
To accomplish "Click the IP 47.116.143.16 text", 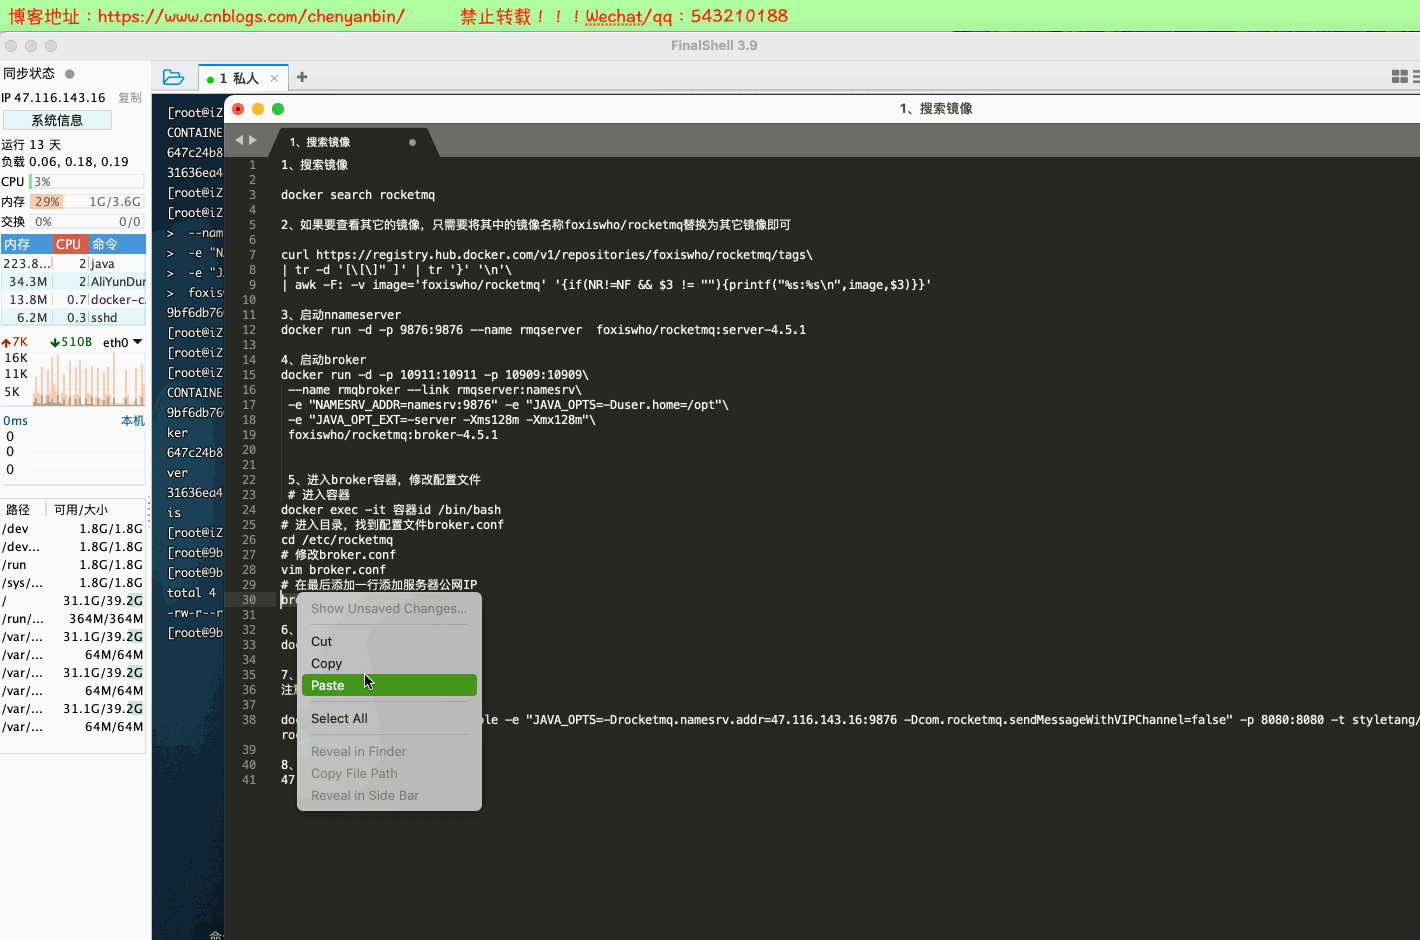I will click(53, 98).
